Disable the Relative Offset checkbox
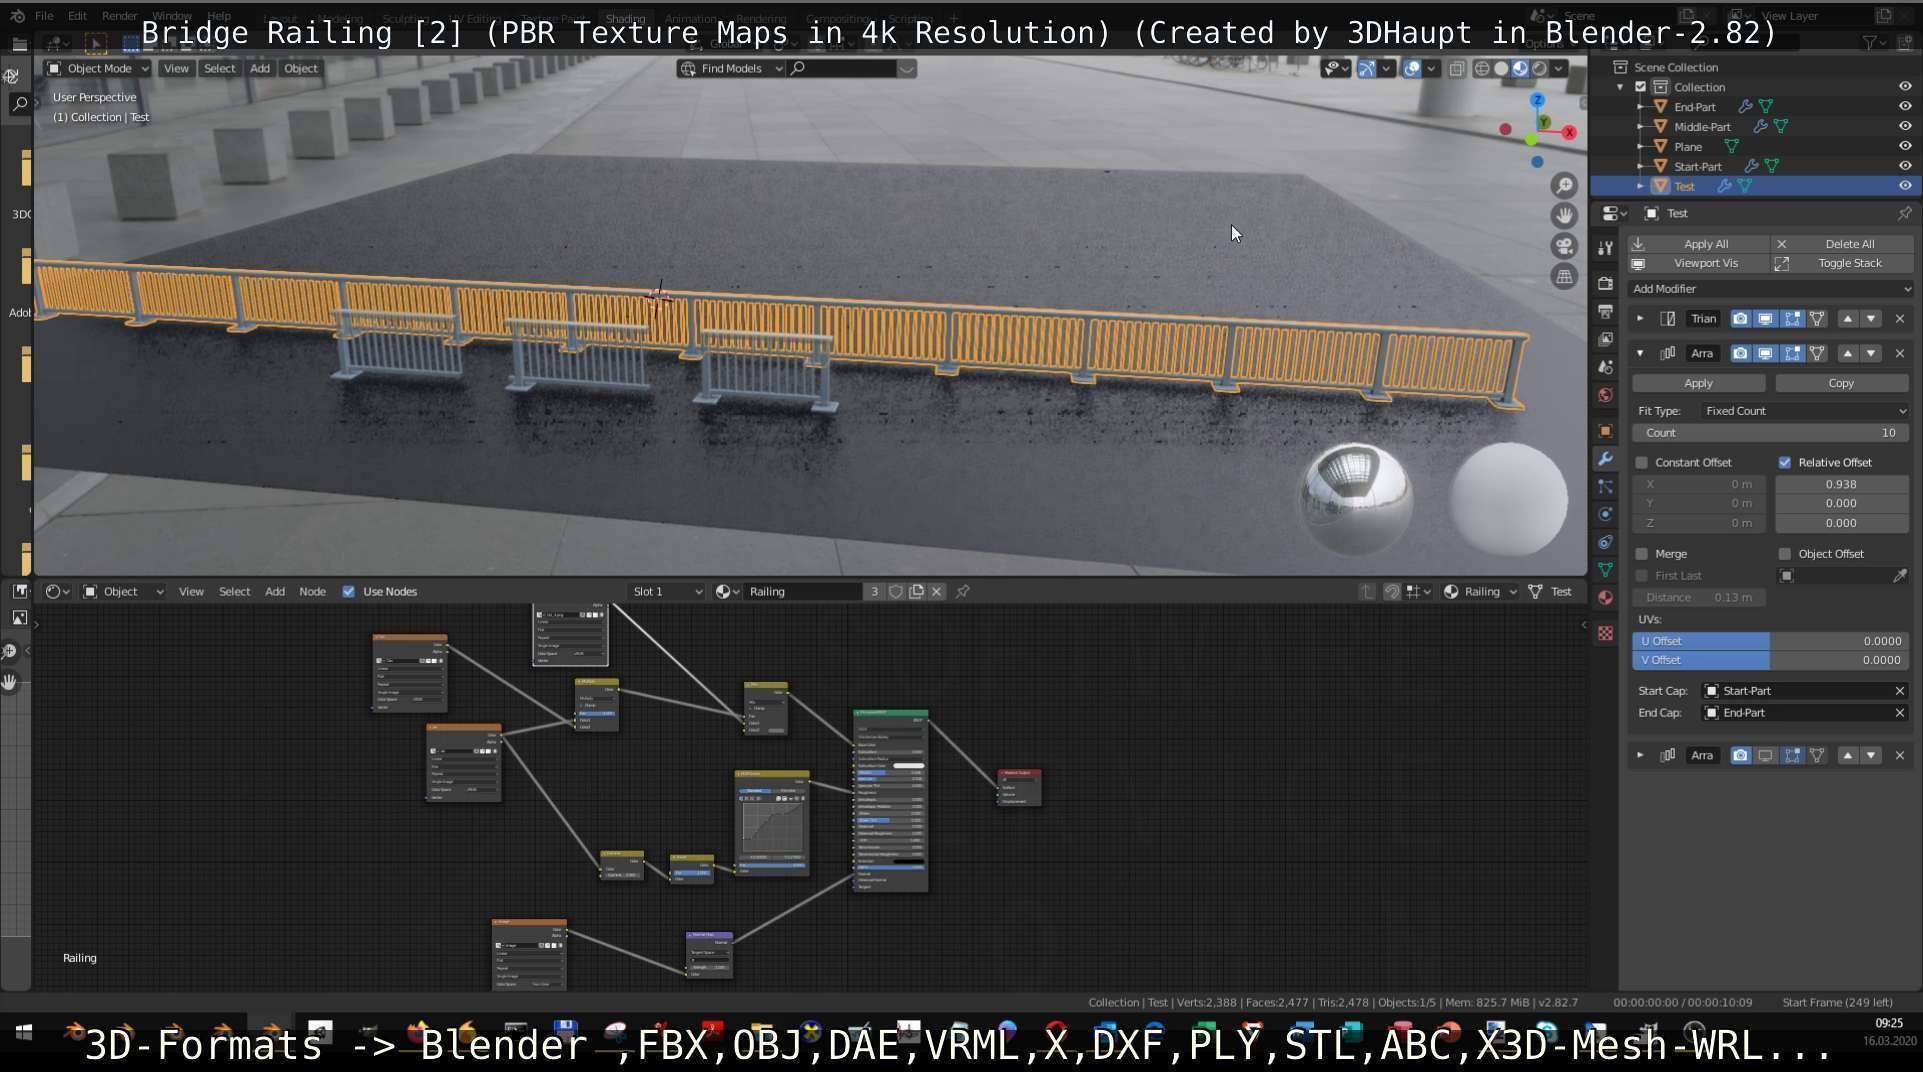1923x1072 pixels. [x=1784, y=463]
